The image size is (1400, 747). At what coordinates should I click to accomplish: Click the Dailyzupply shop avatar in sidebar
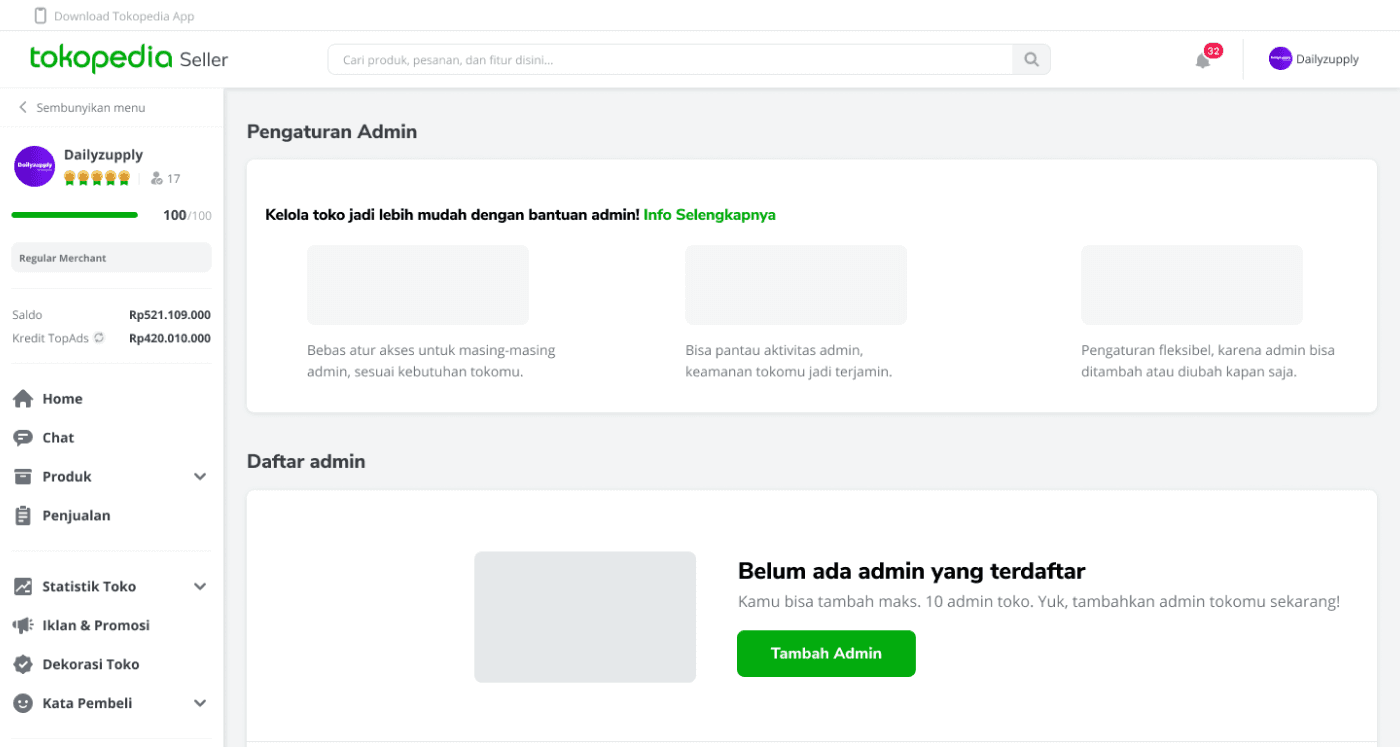[x=34, y=166]
